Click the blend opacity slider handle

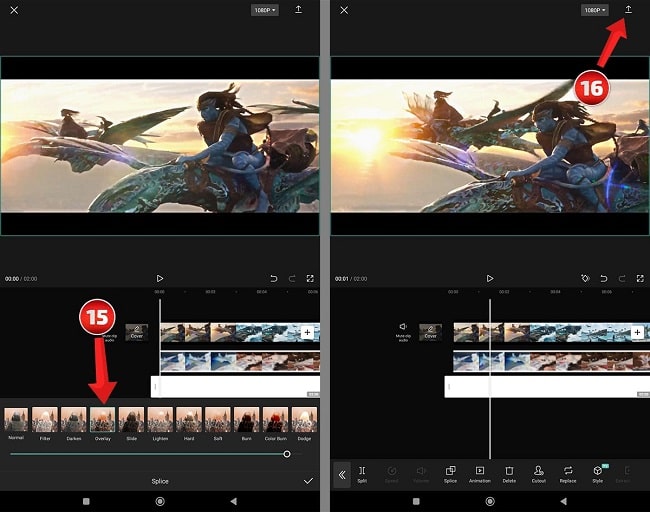[287, 454]
